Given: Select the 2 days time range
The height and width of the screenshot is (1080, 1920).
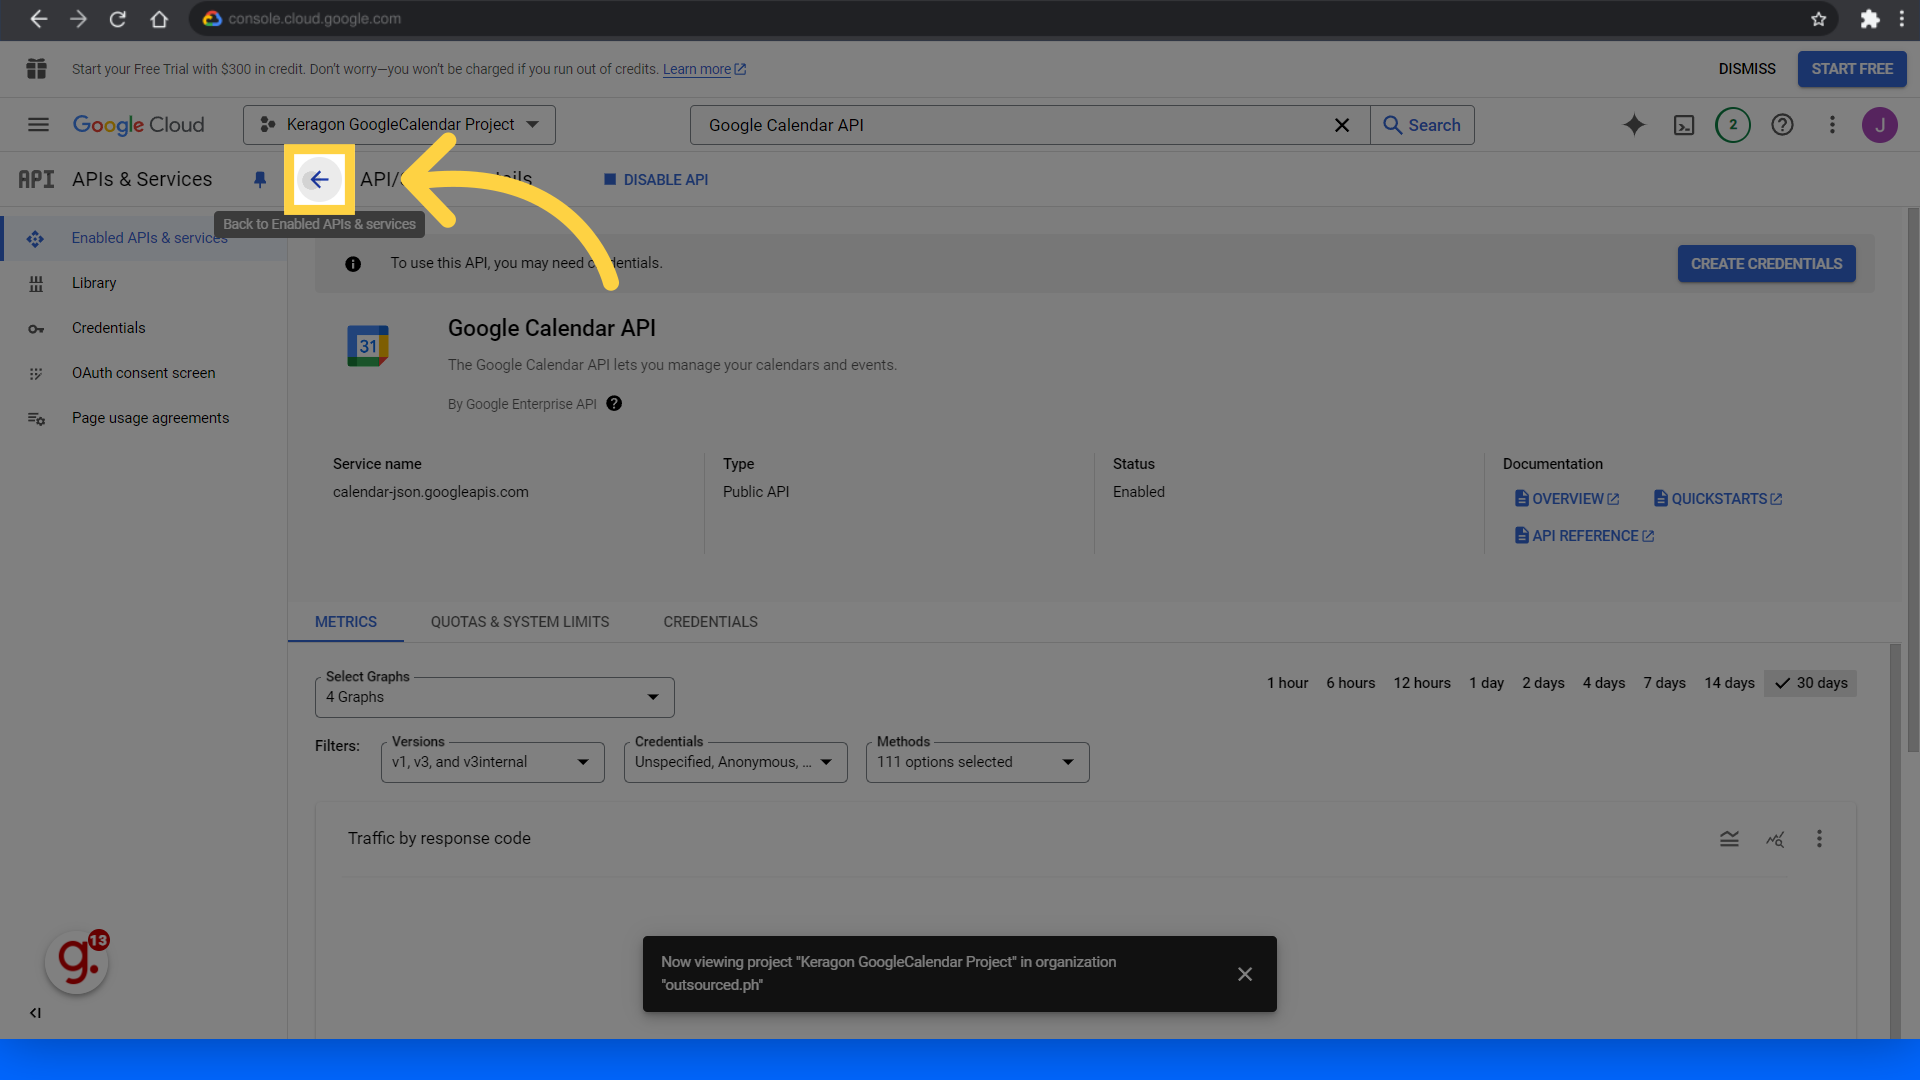Looking at the screenshot, I should [x=1543, y=683].
